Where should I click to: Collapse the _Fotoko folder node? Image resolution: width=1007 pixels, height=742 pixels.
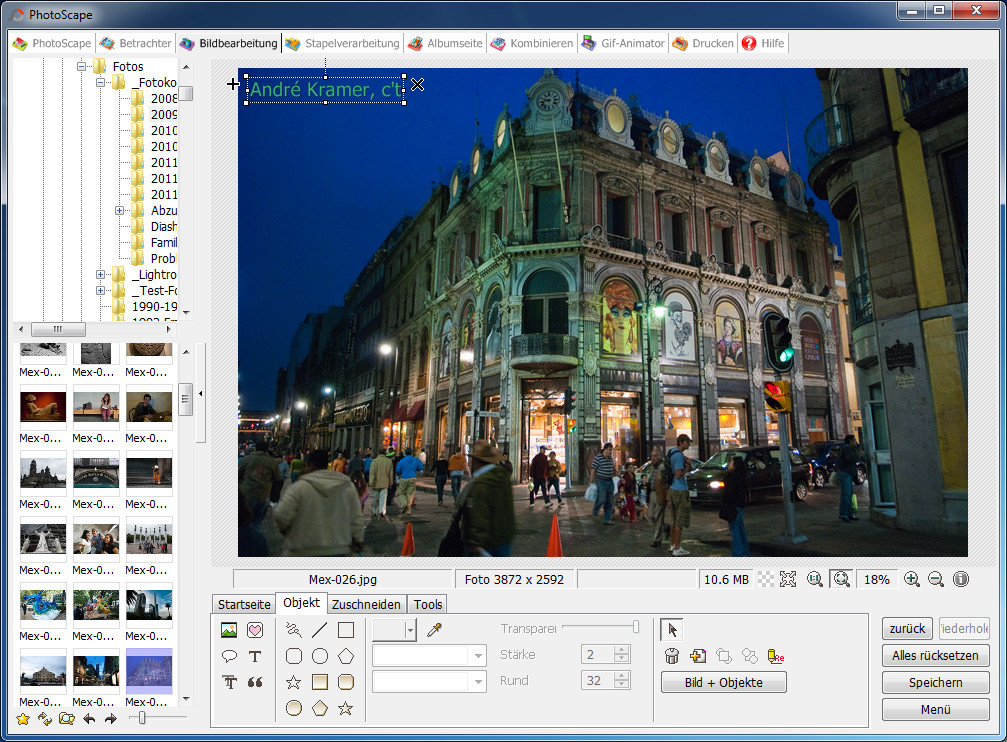pos(100,82)
